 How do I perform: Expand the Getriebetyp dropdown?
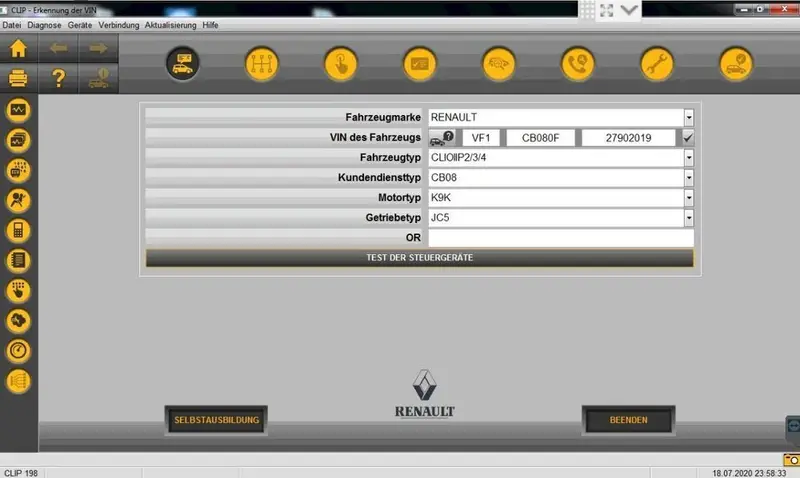689,218
